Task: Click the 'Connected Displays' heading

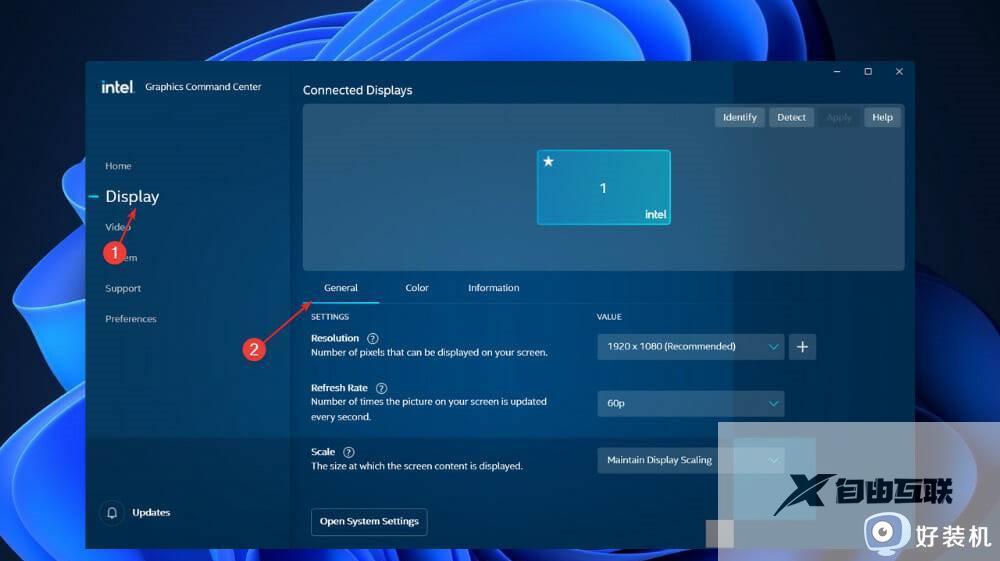Action: pyautogui.click(x=357, y=91)
